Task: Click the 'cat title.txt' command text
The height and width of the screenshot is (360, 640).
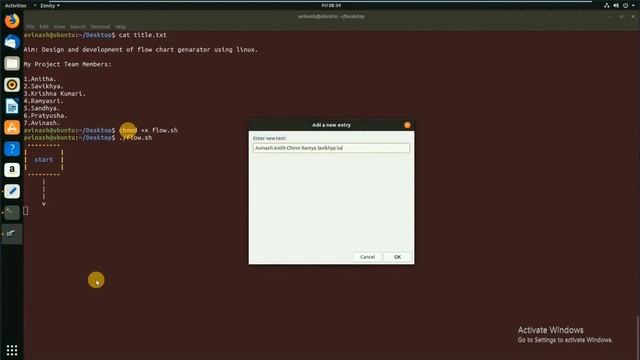Action: pyautogui.click(x=142, y=35)
